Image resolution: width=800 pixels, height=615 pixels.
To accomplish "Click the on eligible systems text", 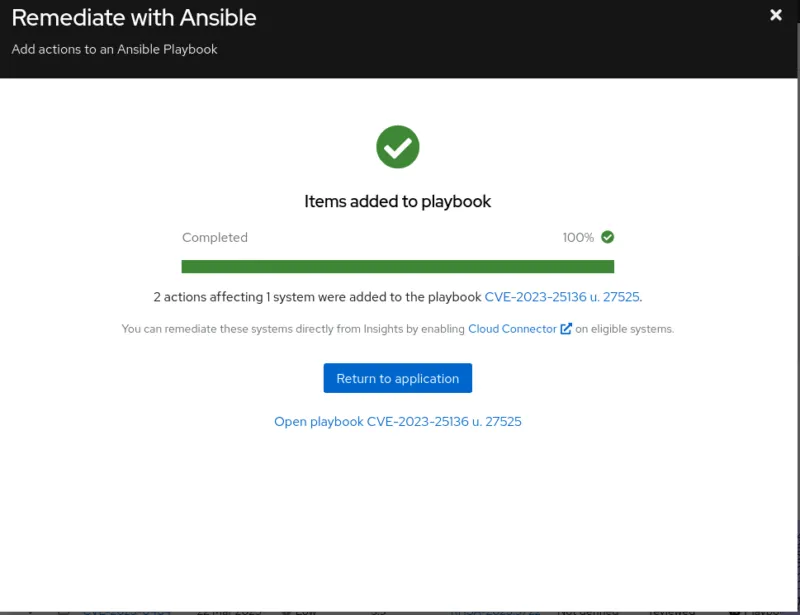I will coord(625,329).
